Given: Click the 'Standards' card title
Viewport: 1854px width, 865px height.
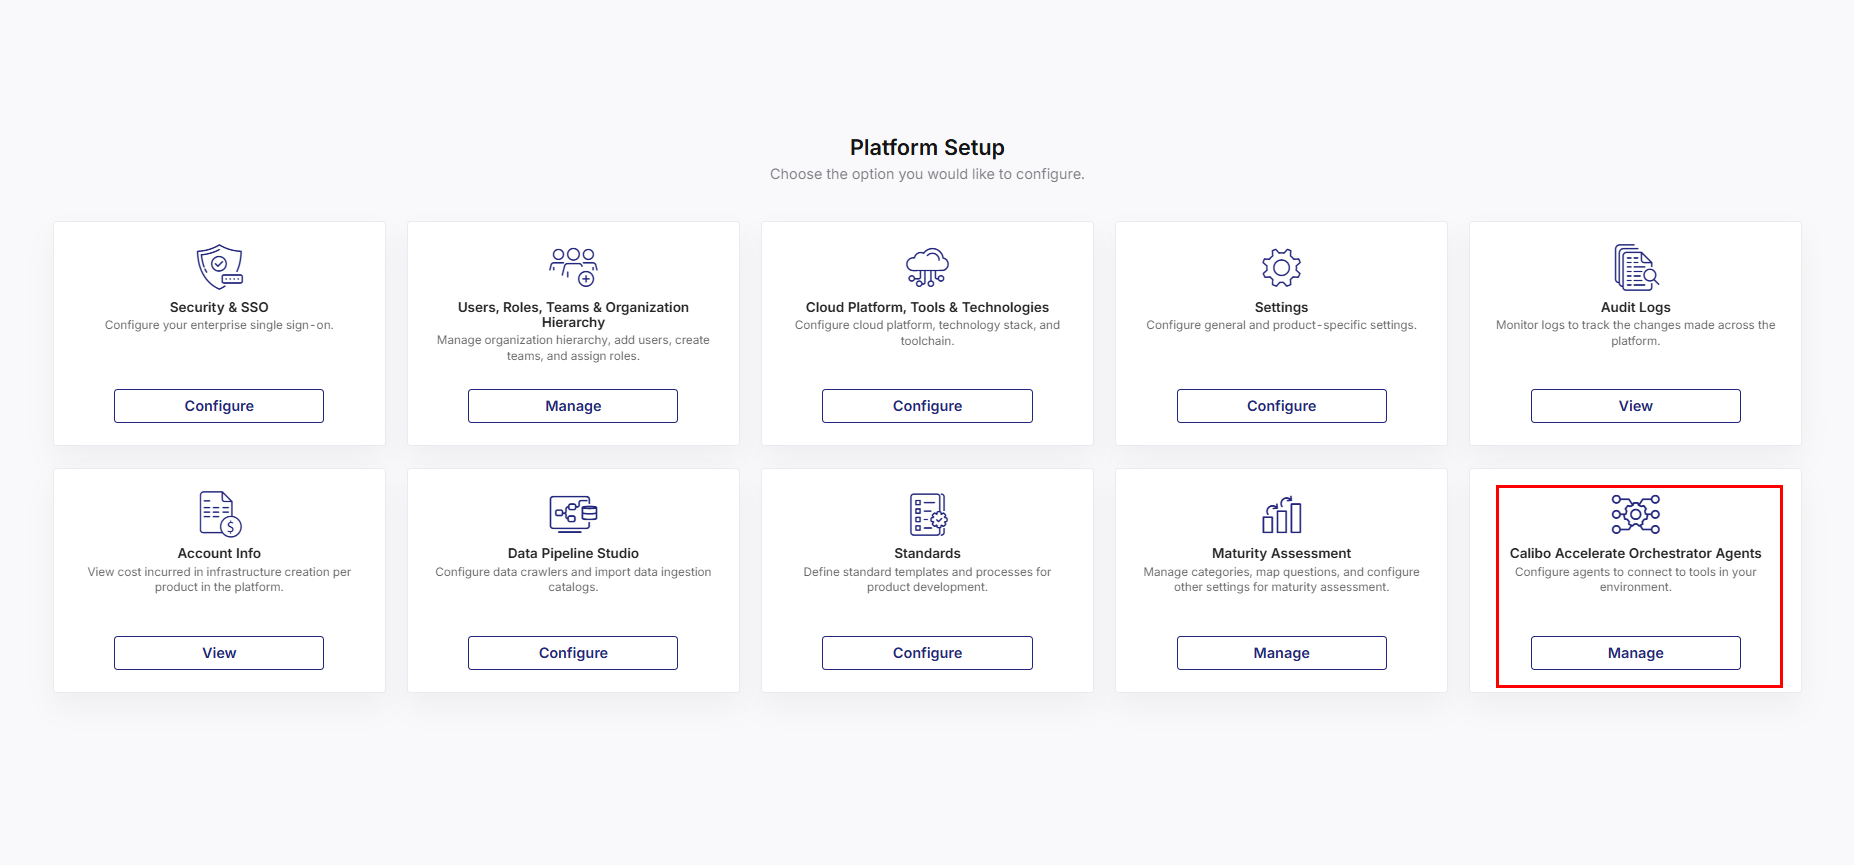Looking at the screenshot, I should [927, 553].
